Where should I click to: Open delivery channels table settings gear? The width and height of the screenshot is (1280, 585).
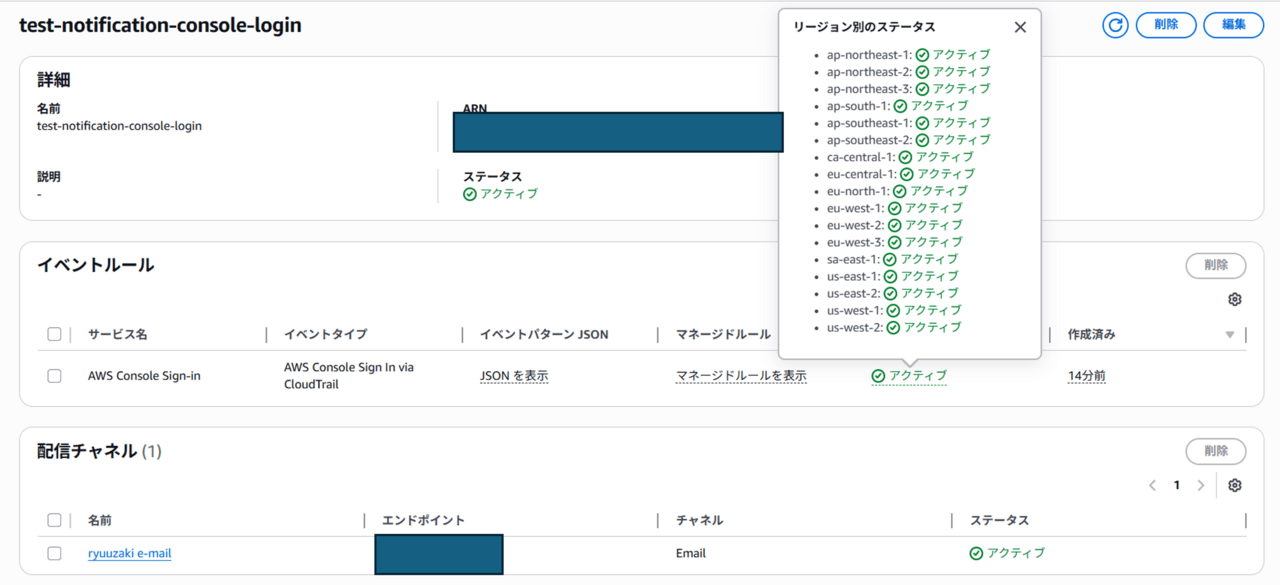pyautogui.click(x=1234, y=485)
